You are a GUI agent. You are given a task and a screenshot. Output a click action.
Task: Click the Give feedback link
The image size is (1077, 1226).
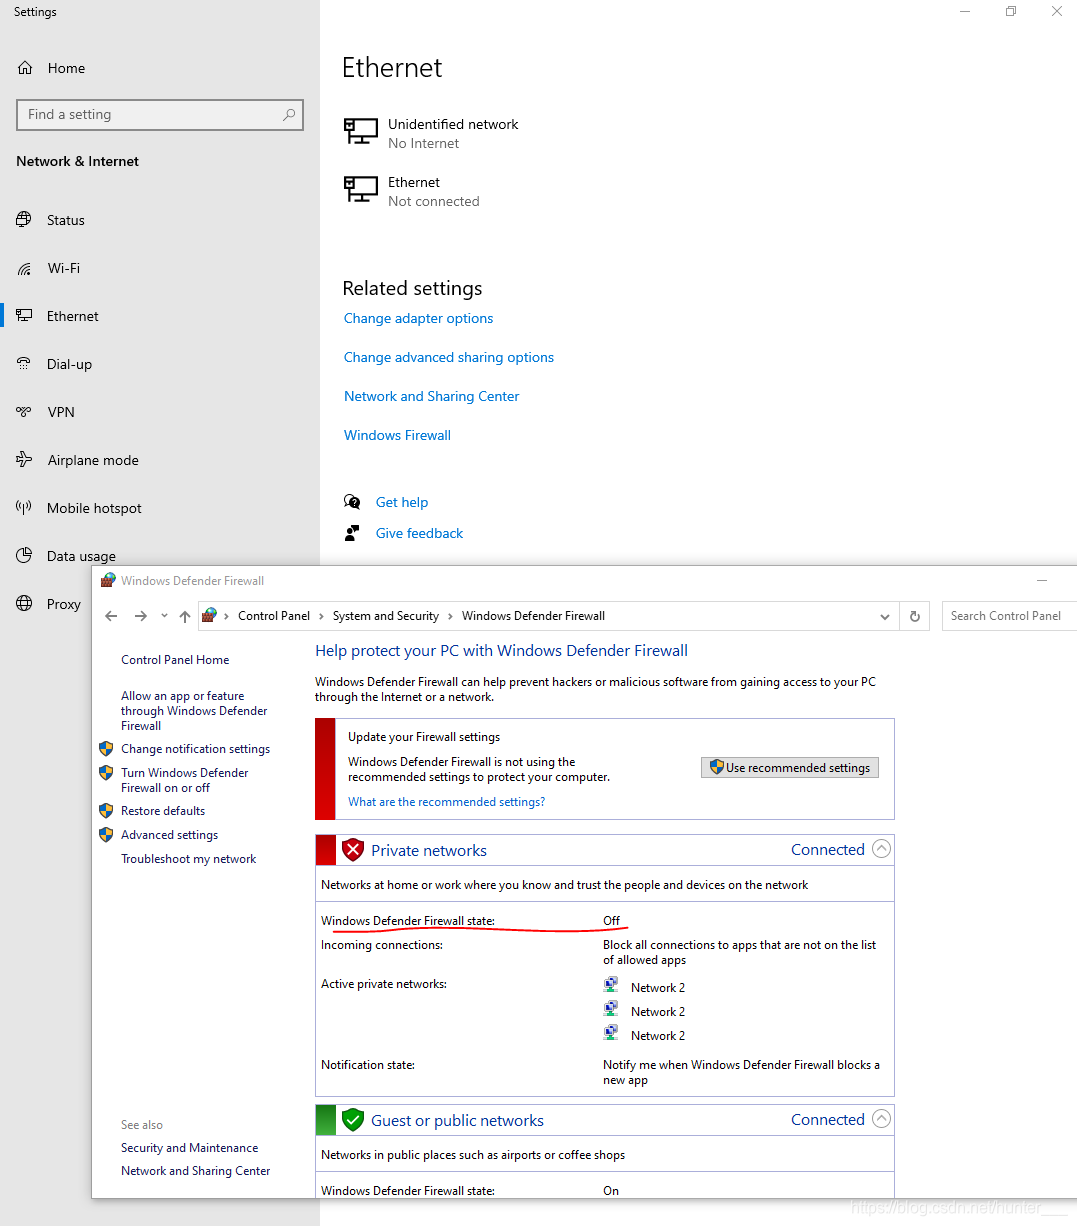(x=419, y=533)
